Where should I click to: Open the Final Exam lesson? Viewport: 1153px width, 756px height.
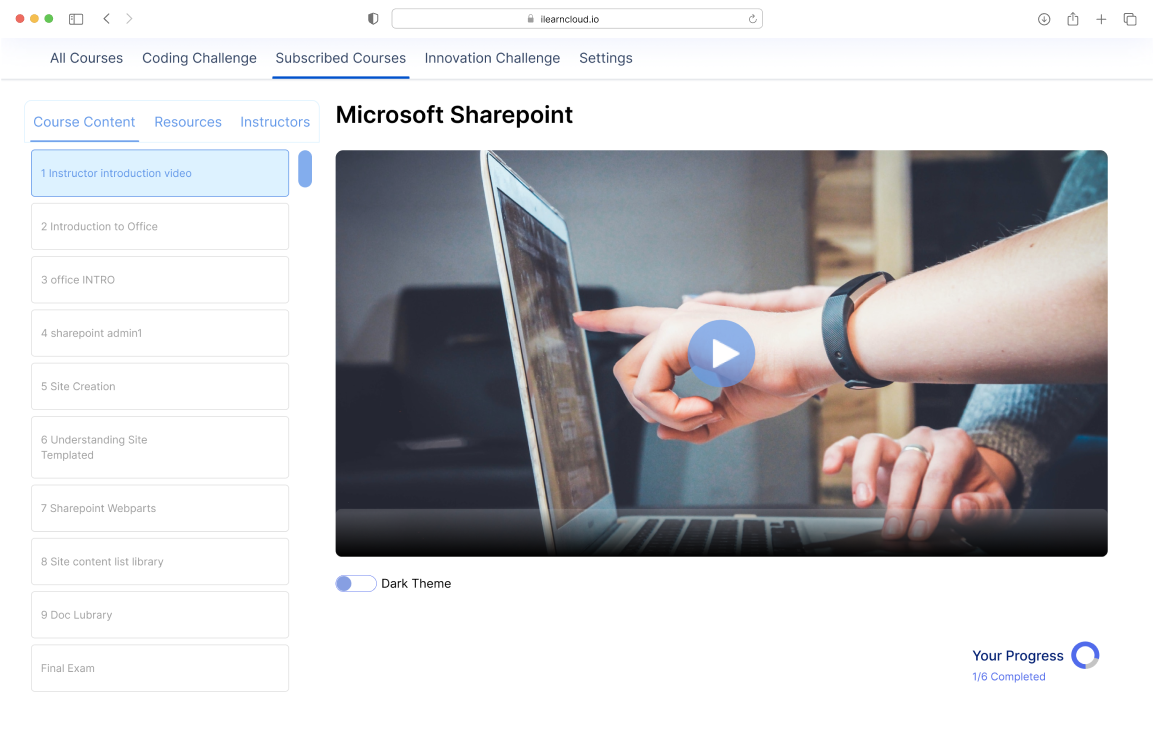159,668
